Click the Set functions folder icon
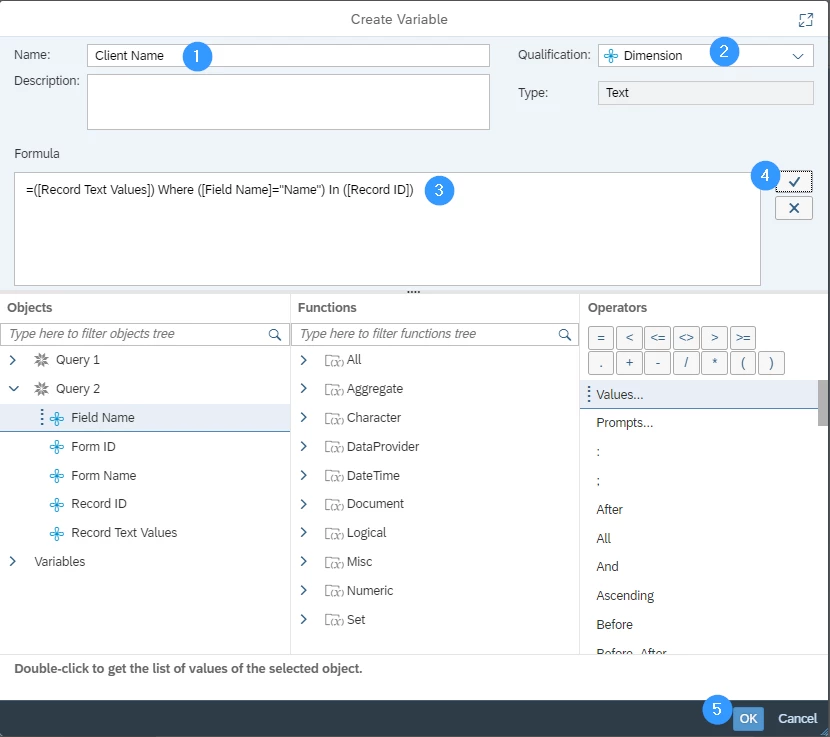Image resolution: width=830 pixels, height=737 pixels. pos(334,620)
